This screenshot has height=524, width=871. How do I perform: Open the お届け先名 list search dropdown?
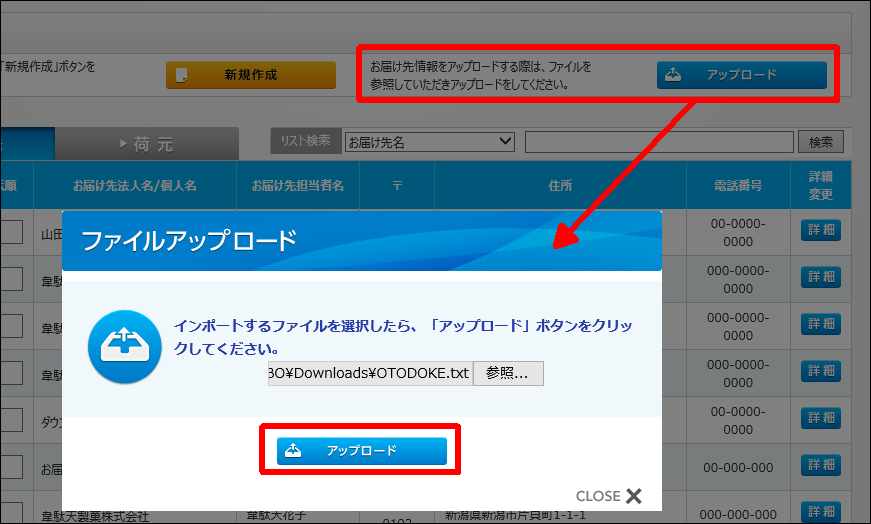click(x=428, y=142)
